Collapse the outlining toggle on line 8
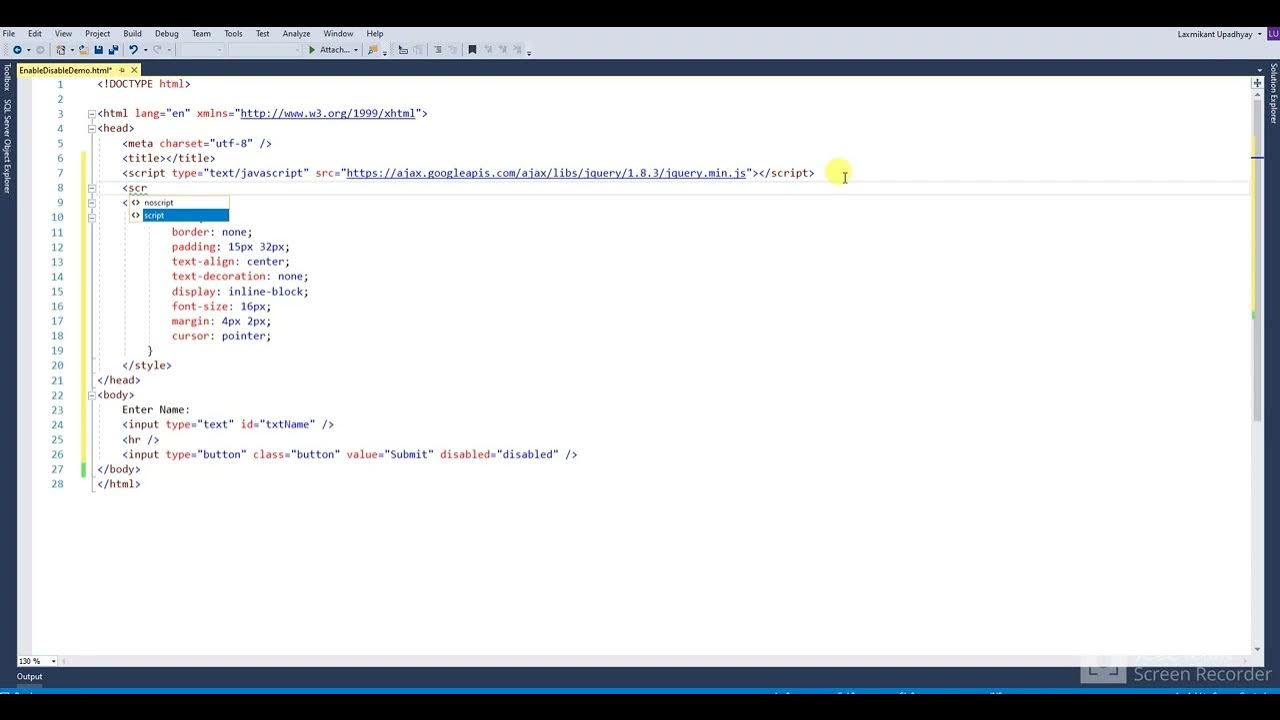Image resolution: width=1280 pixels, height=720 pixels. point(91,188)
